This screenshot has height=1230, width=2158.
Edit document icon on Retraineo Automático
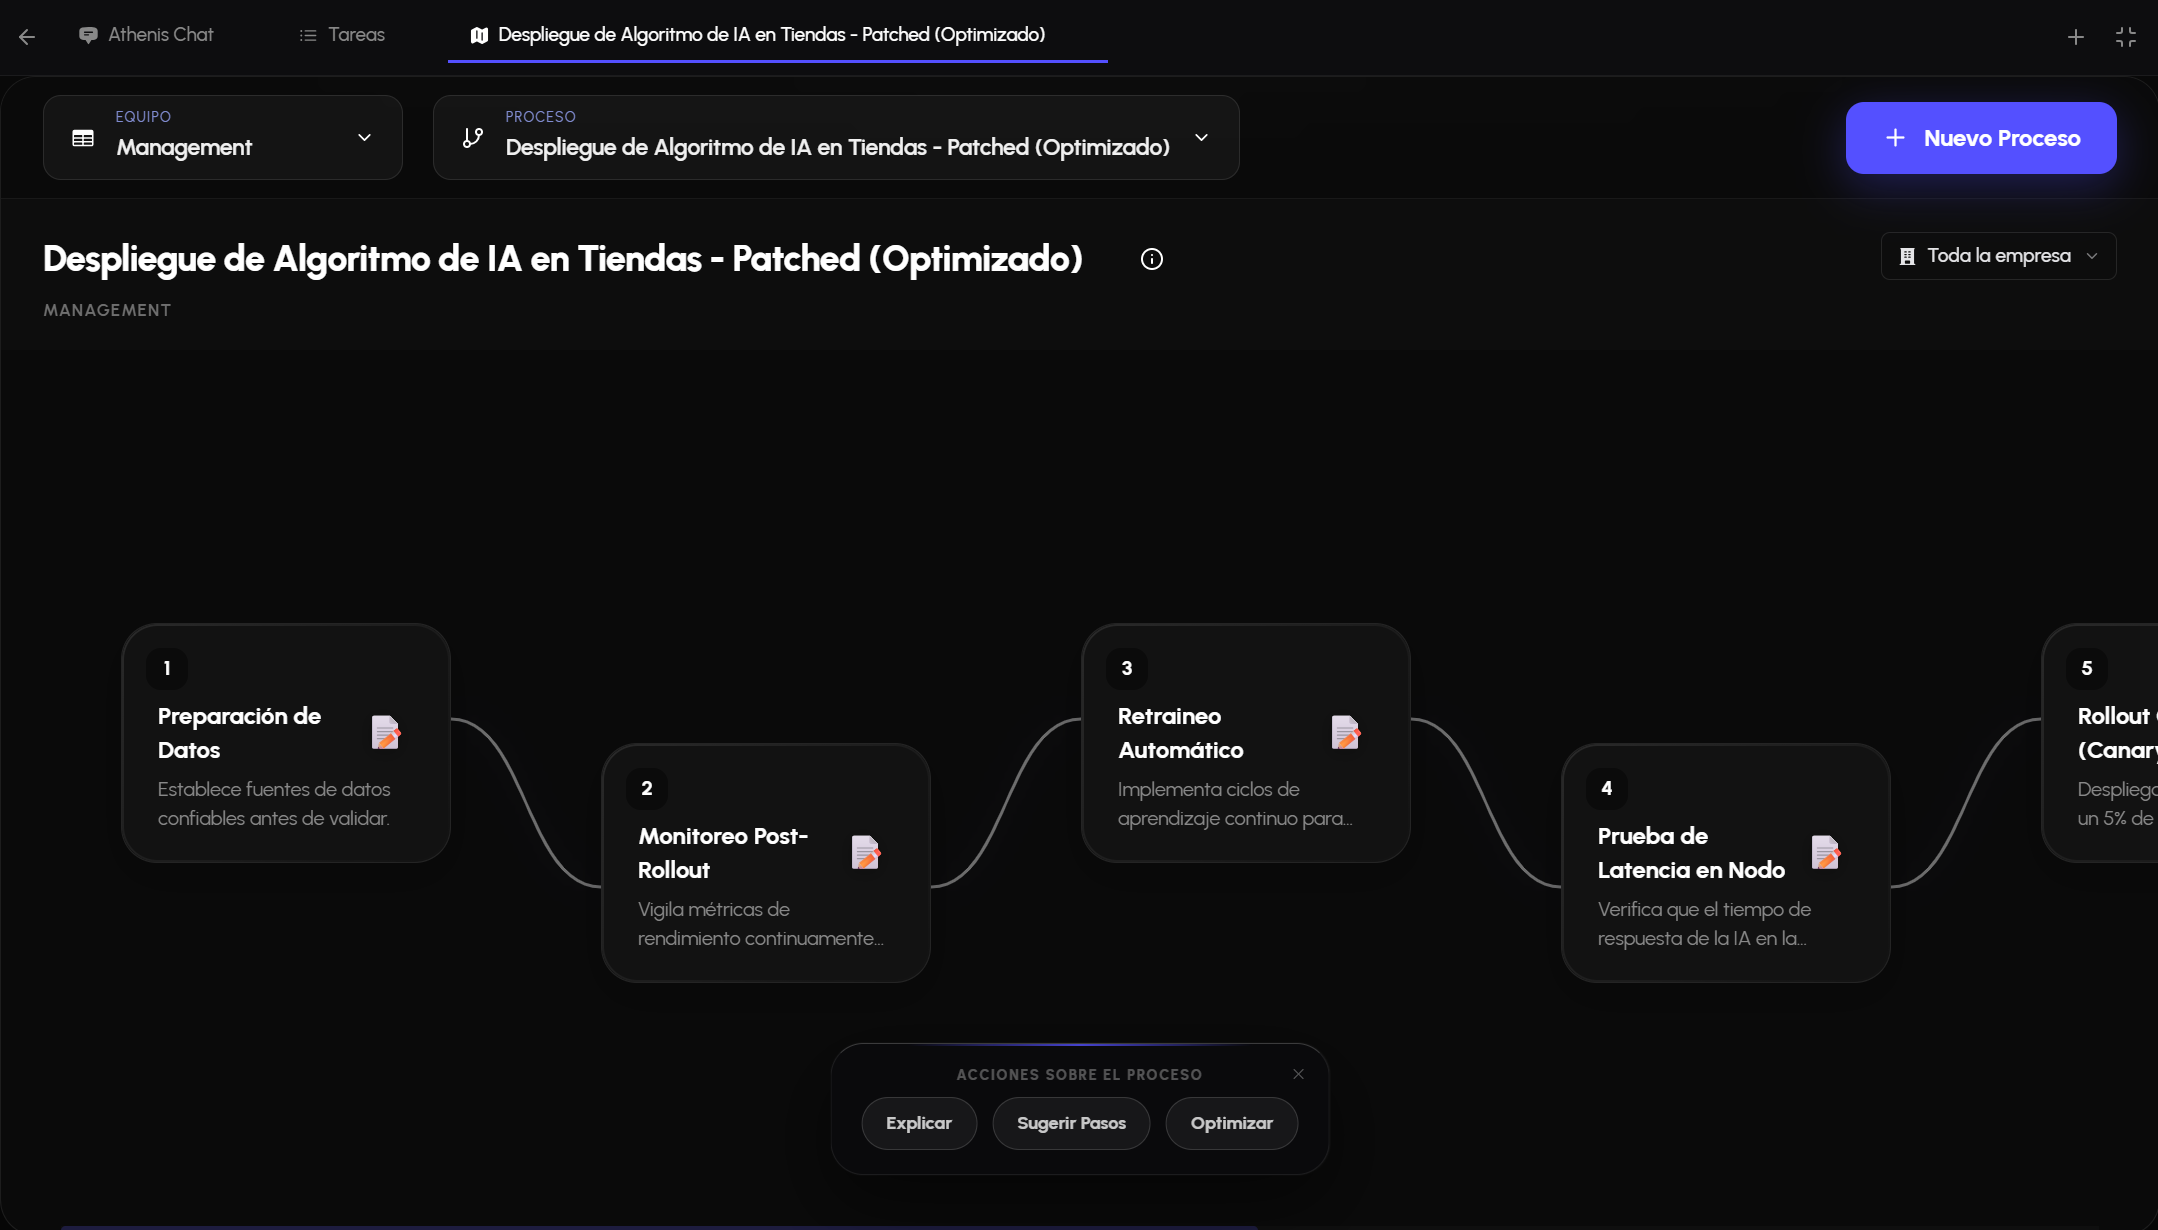(x=1346, y=733)
